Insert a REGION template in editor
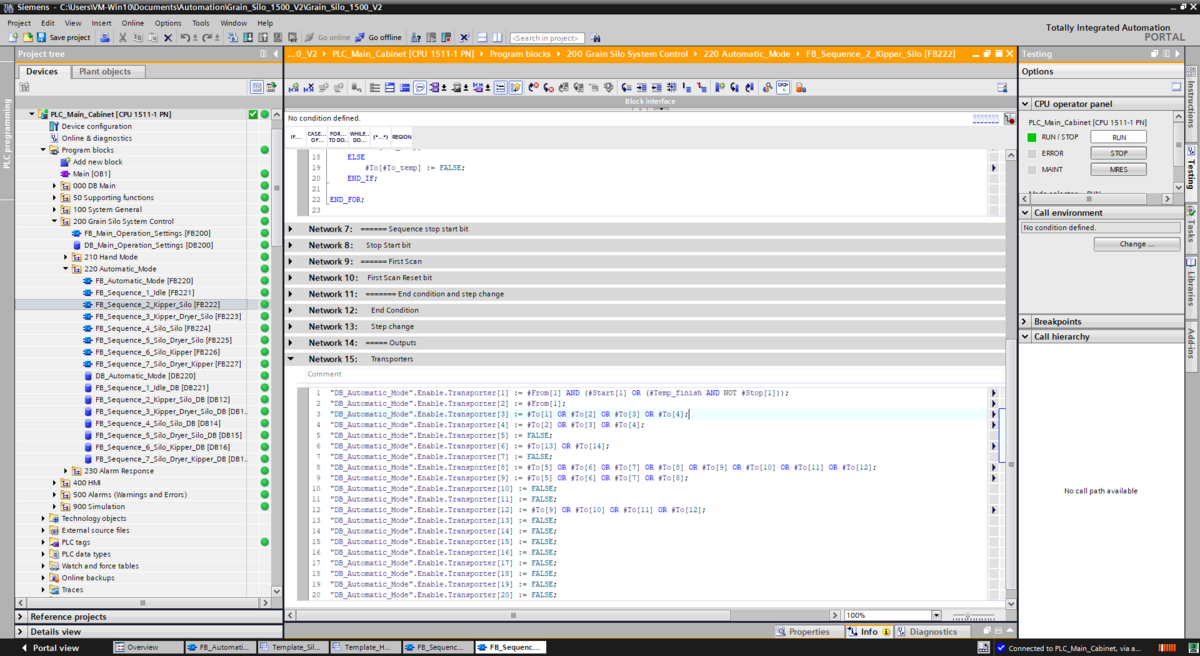The width and height of the screenshot is (1200, 656). tap(401, 136)
